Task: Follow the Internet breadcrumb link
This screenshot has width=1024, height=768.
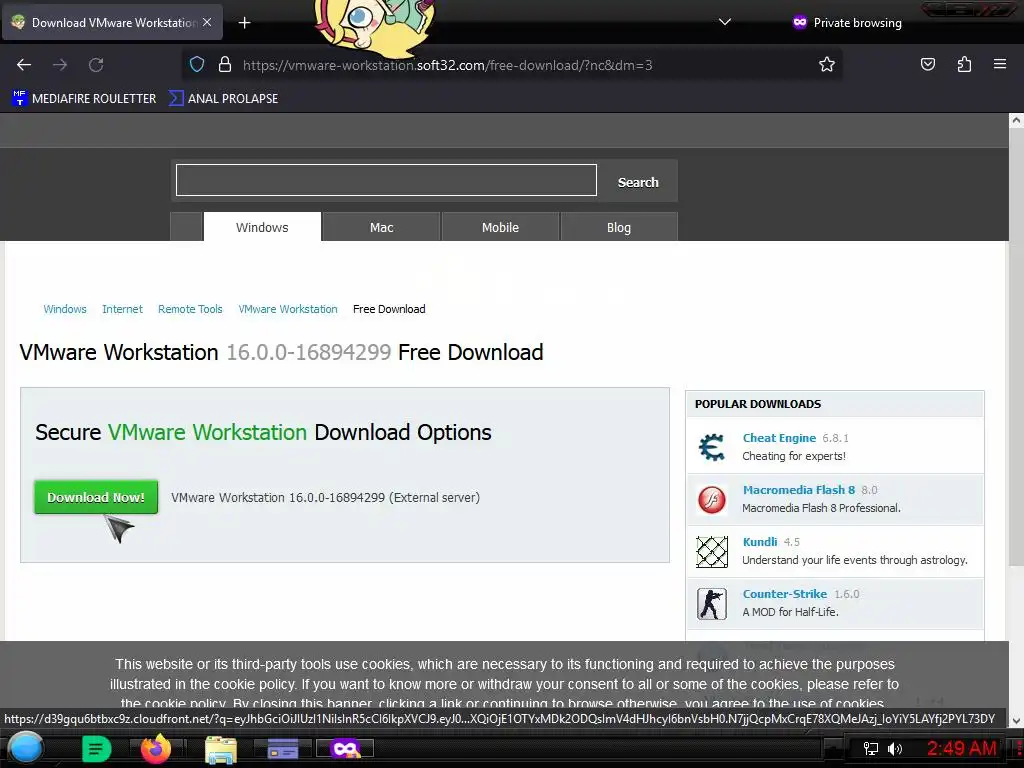Action: [x=122, y=309]
